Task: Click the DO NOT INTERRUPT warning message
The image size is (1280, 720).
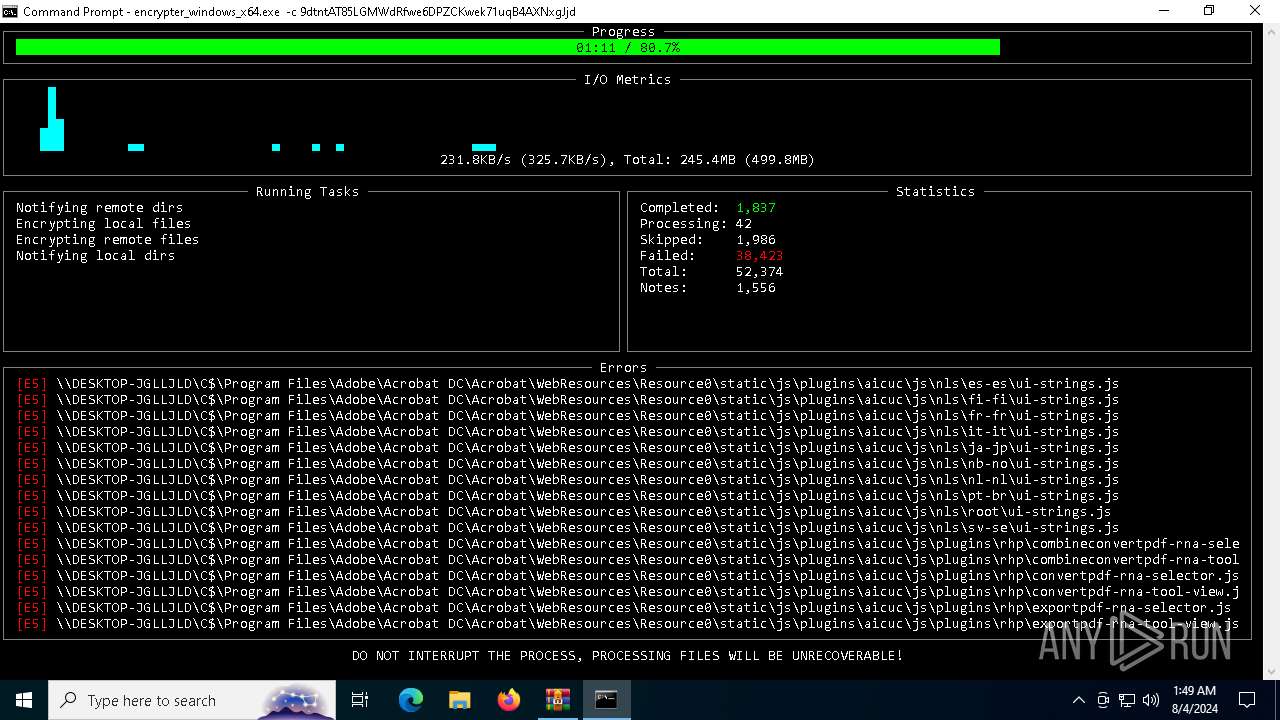Action: tap(628, 655)
